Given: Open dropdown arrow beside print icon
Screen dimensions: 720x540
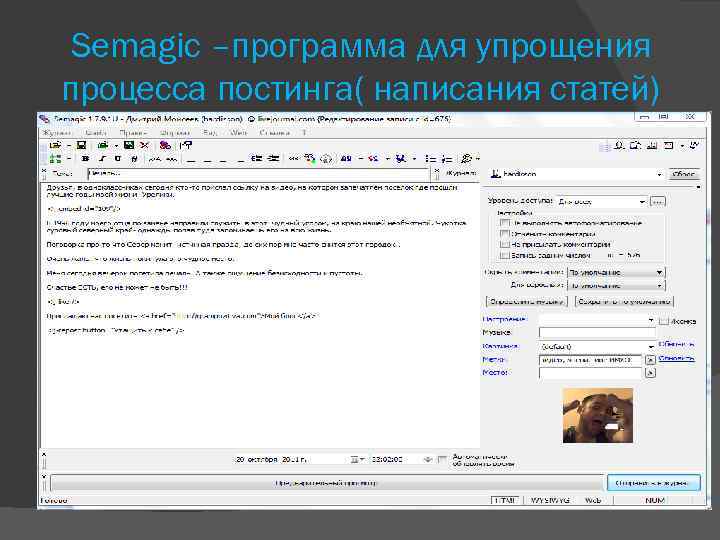Looking at the screenshot, I should click(x=116, y=146).
